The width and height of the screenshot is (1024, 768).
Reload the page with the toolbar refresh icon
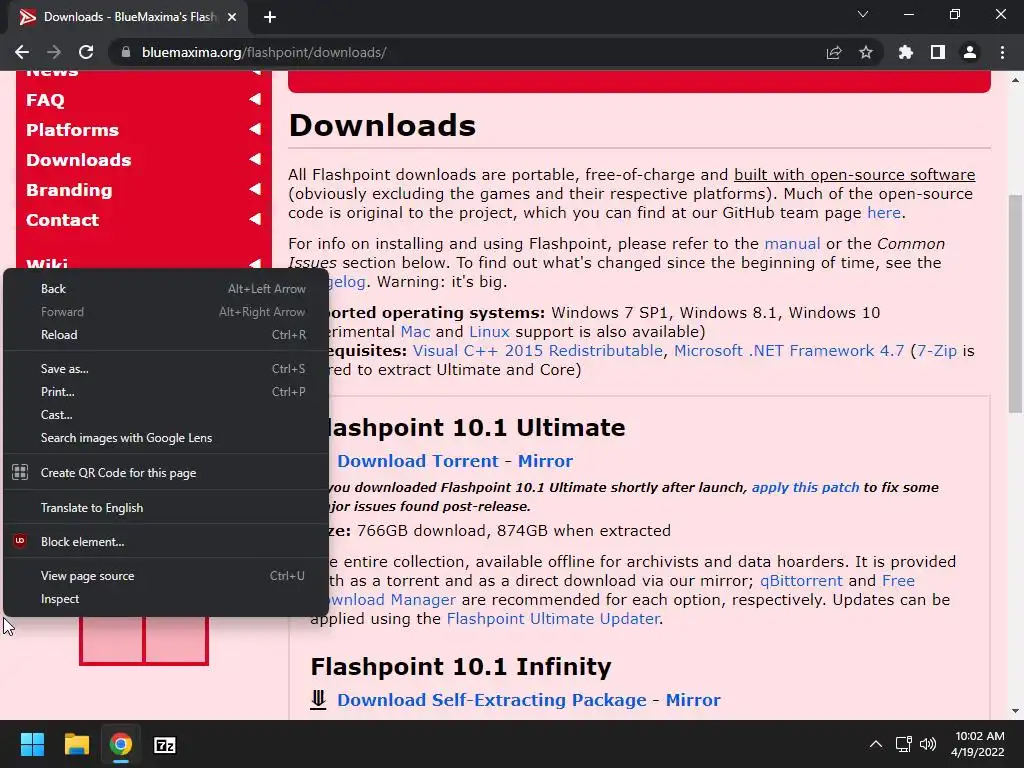coord(86,52)
